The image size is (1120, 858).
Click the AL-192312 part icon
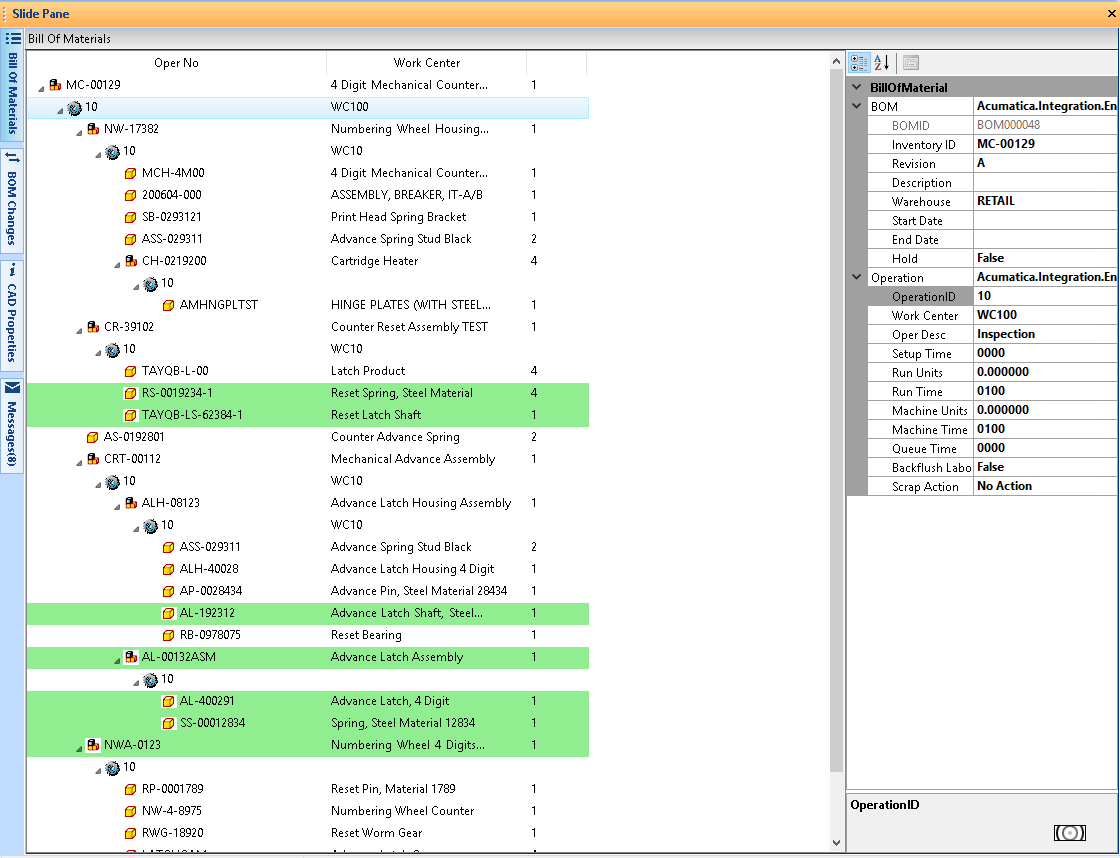point(168,613)
